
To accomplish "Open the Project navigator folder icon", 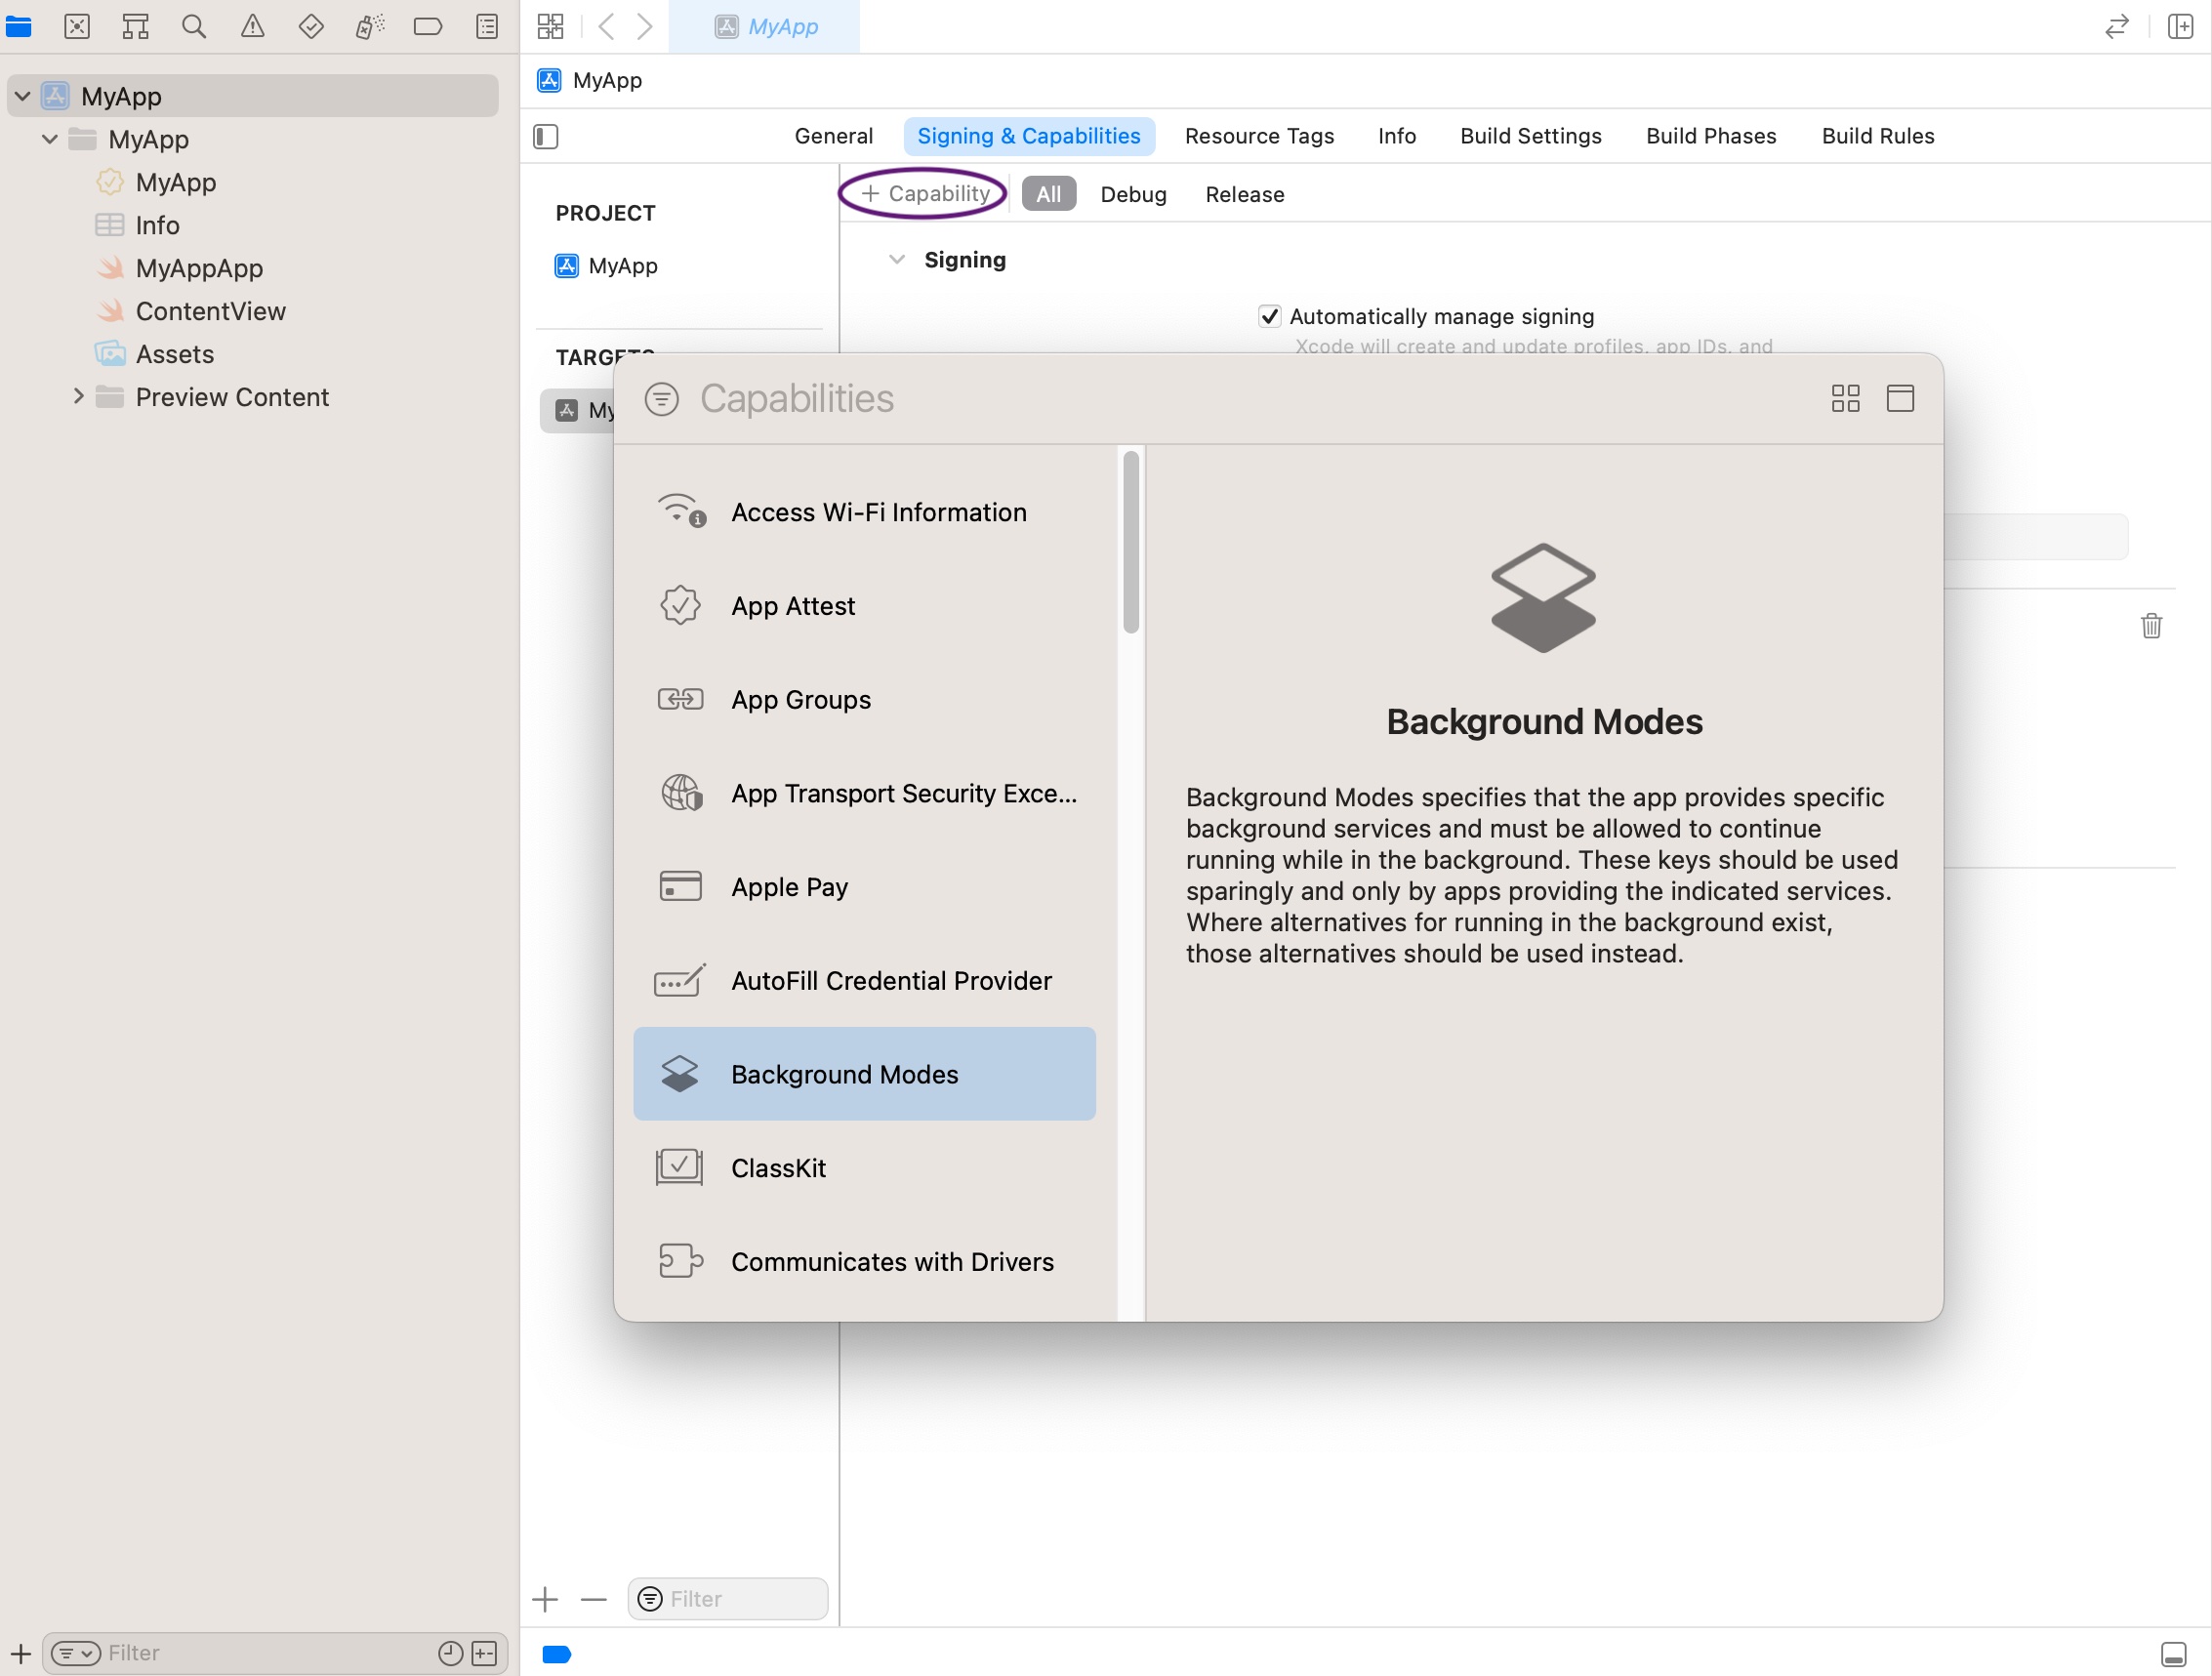I will tap(19, 26).
